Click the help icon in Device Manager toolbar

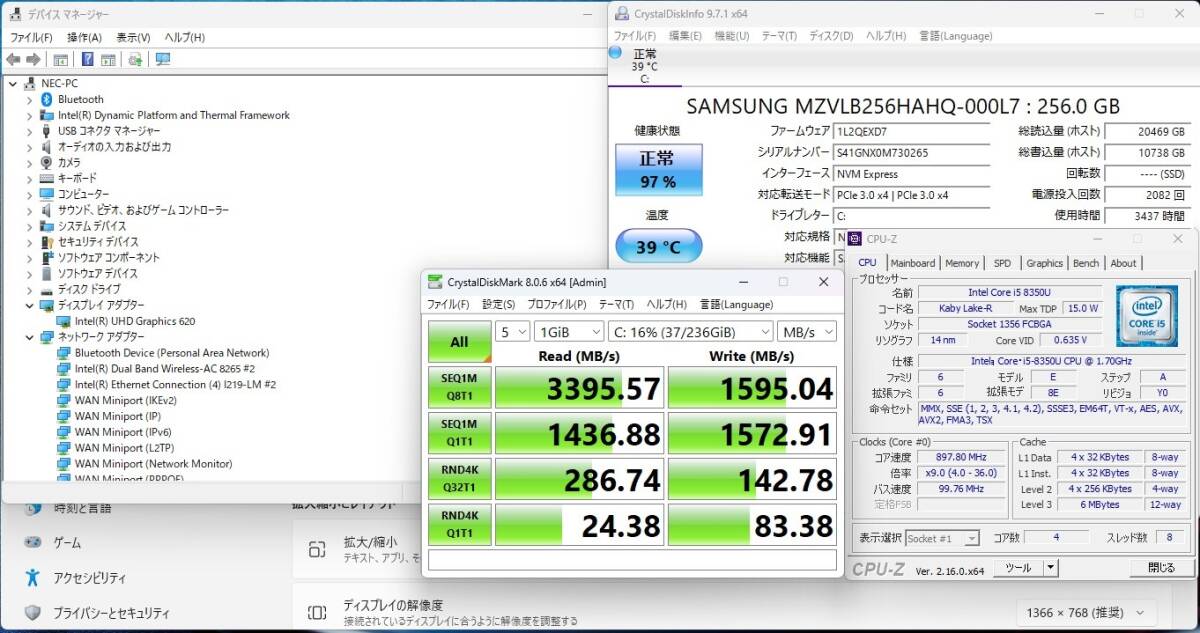coord(87,60)
